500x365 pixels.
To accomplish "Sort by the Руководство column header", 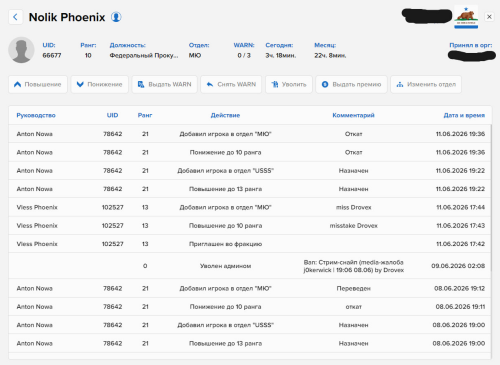I will [x=36, y=115].
